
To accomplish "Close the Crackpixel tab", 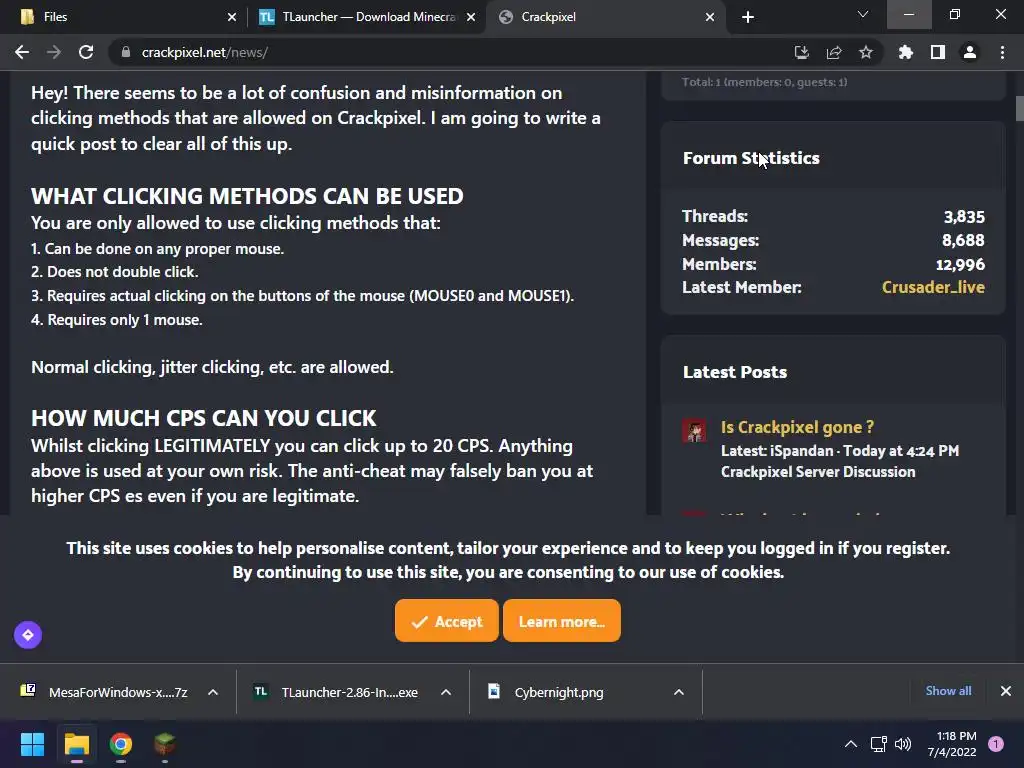I will click(710, 17).
